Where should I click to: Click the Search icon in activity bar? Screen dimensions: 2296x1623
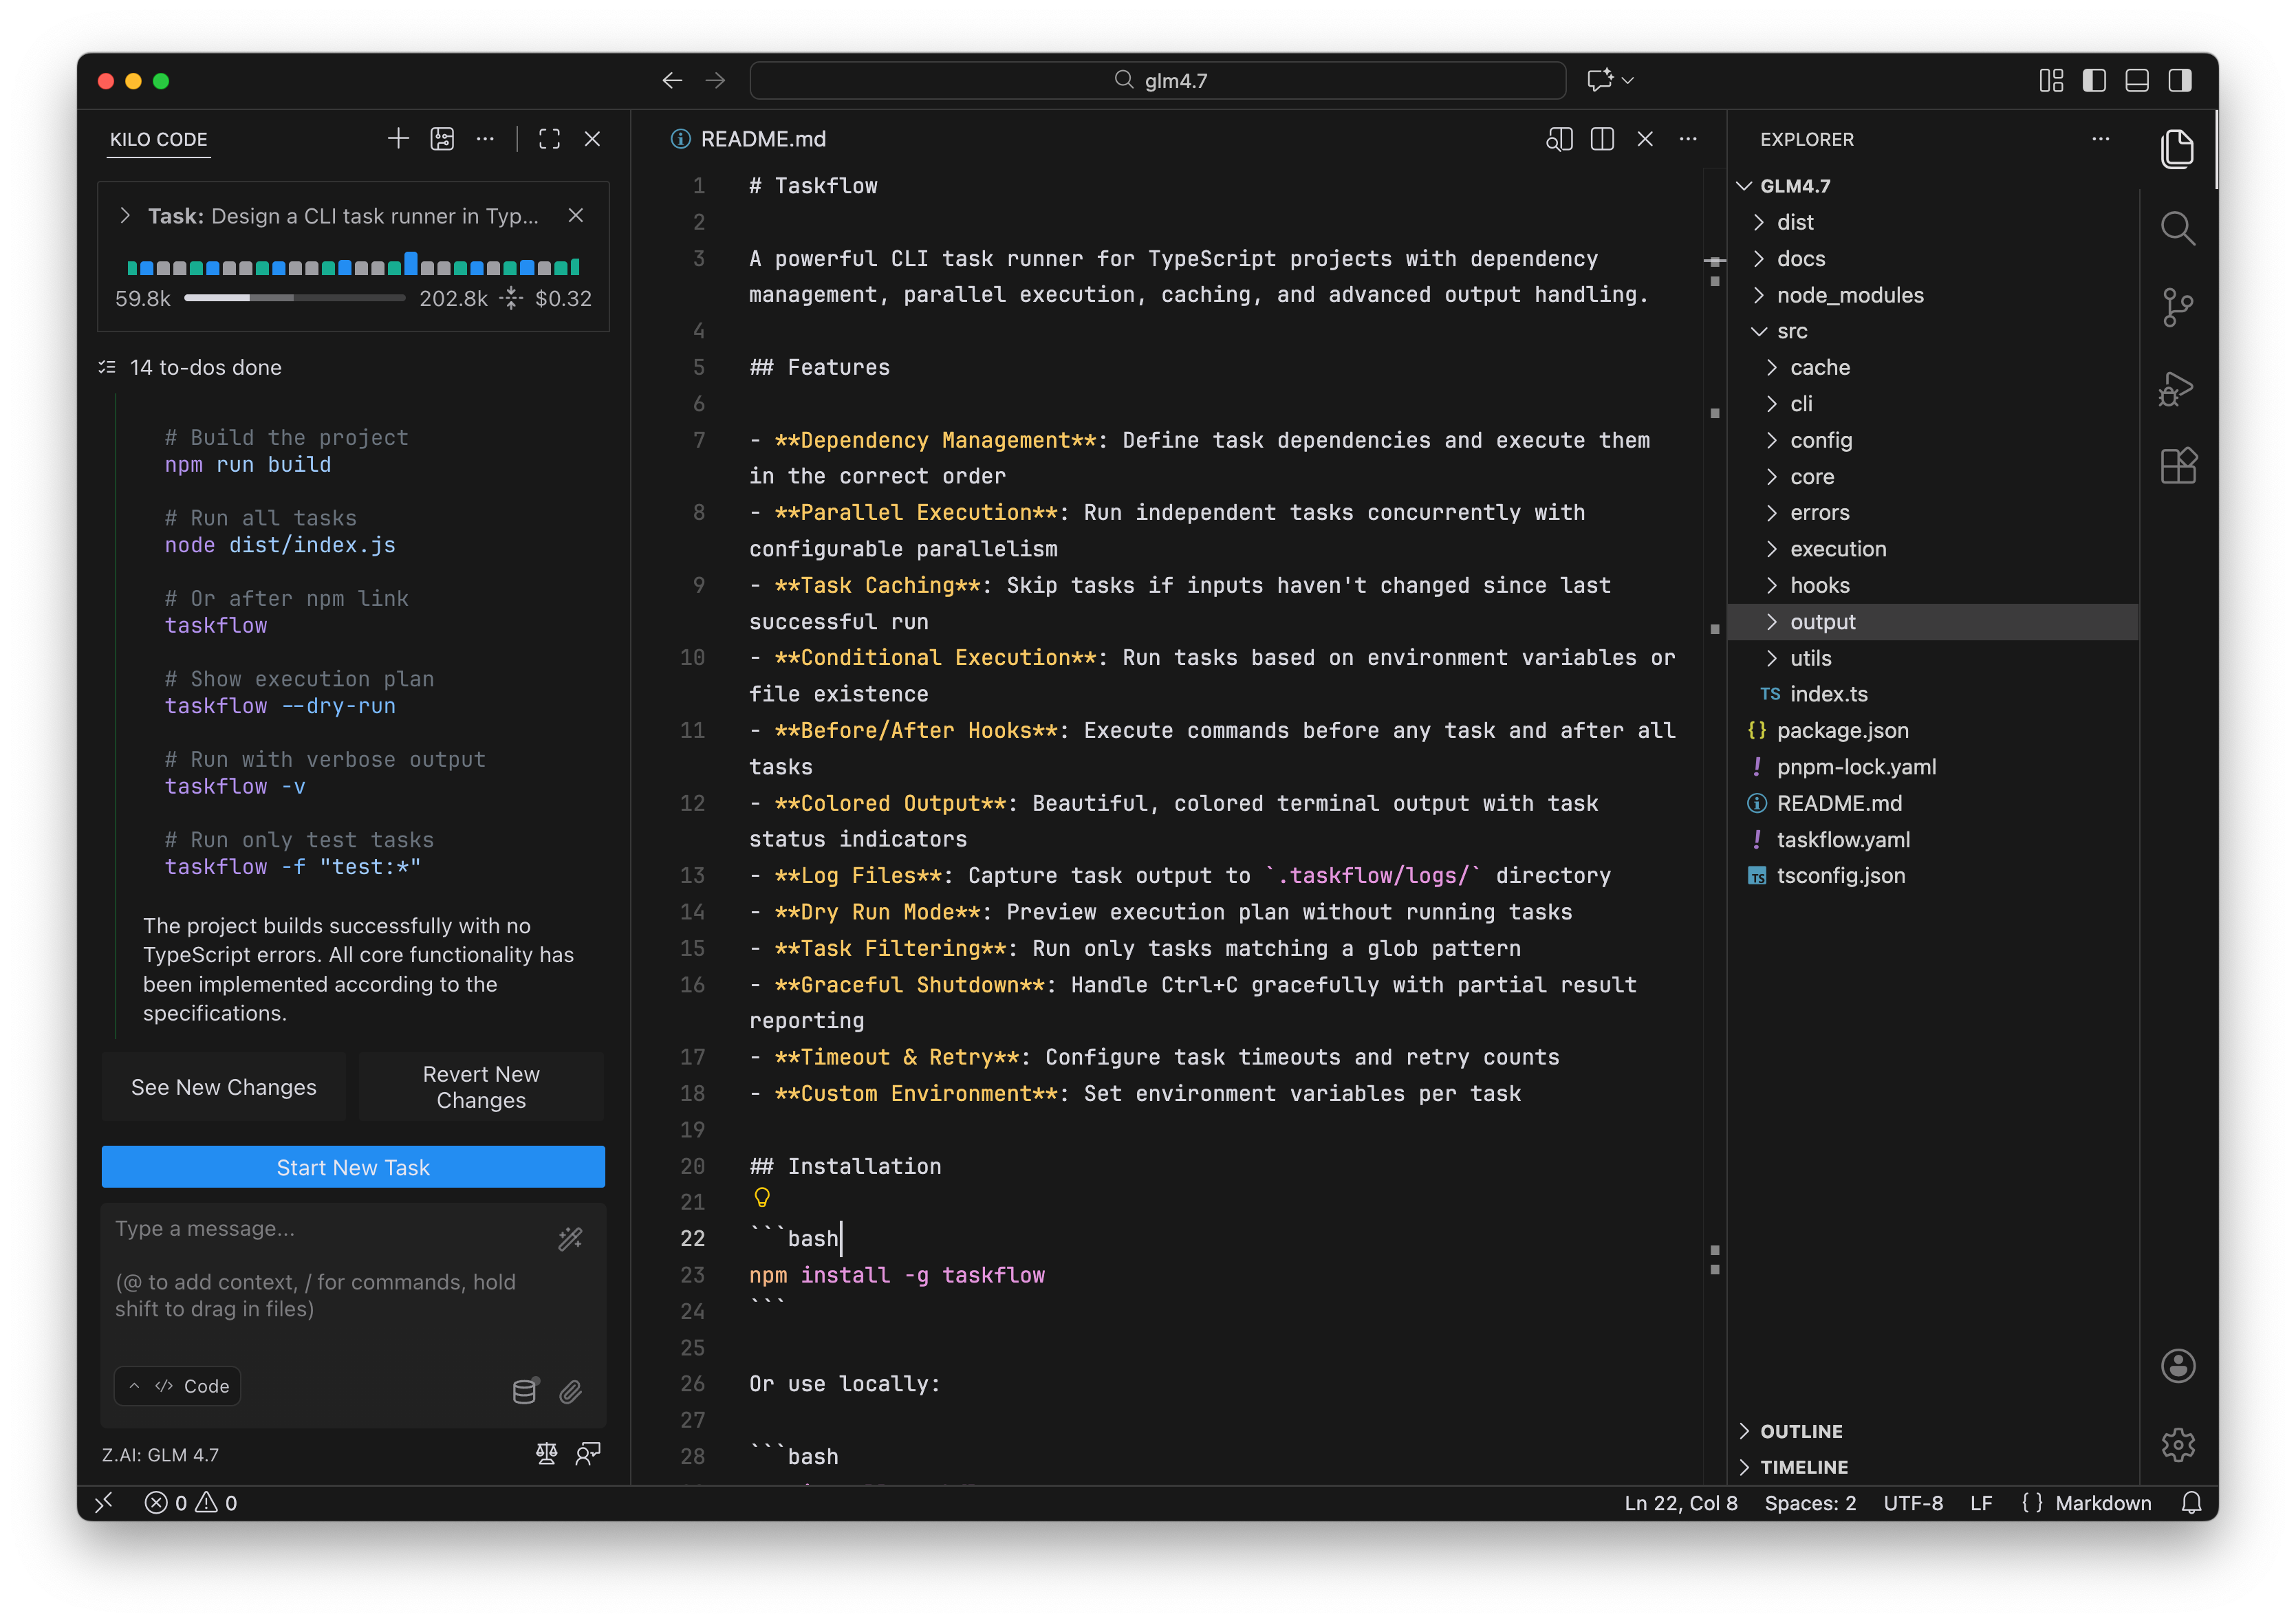2177,228
